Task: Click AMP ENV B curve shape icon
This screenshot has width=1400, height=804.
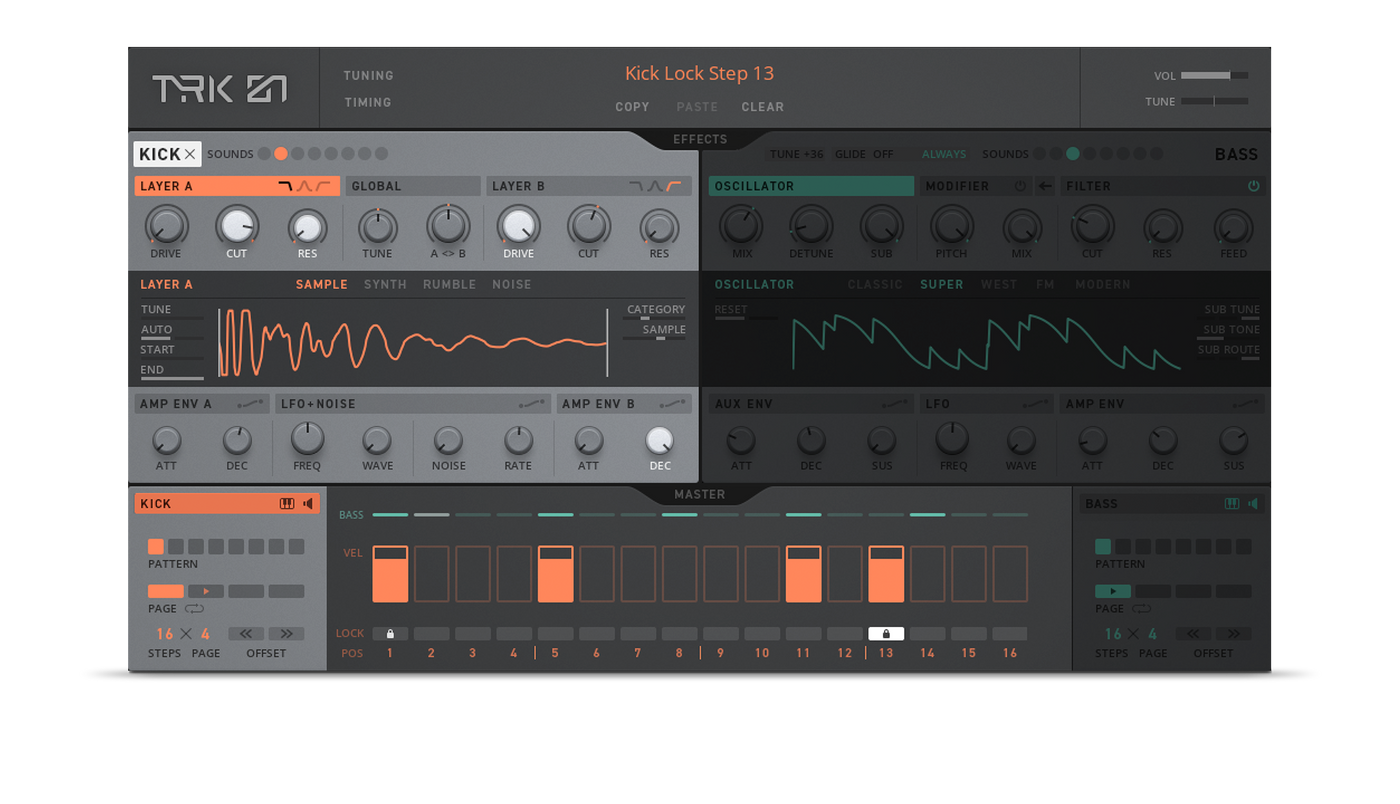Action: (674, 404)
